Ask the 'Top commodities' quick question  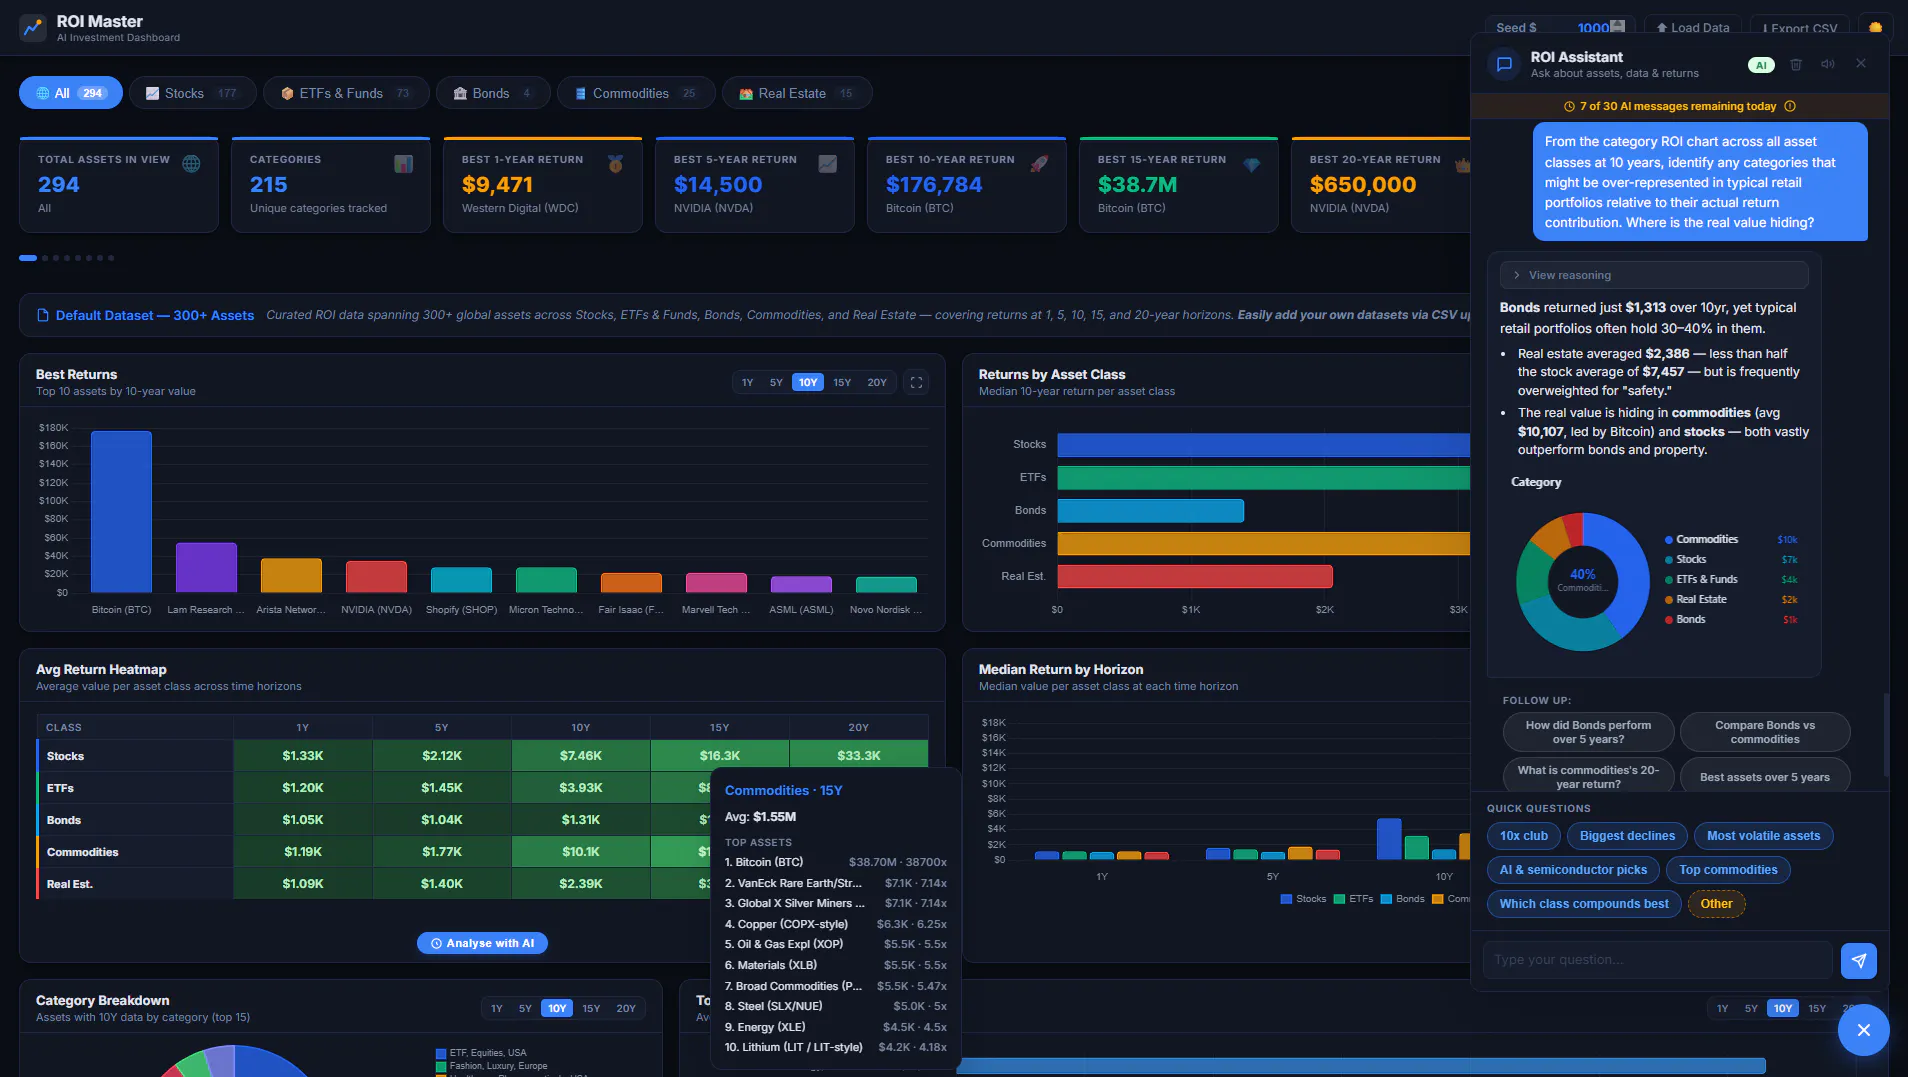pos(1728,870)
